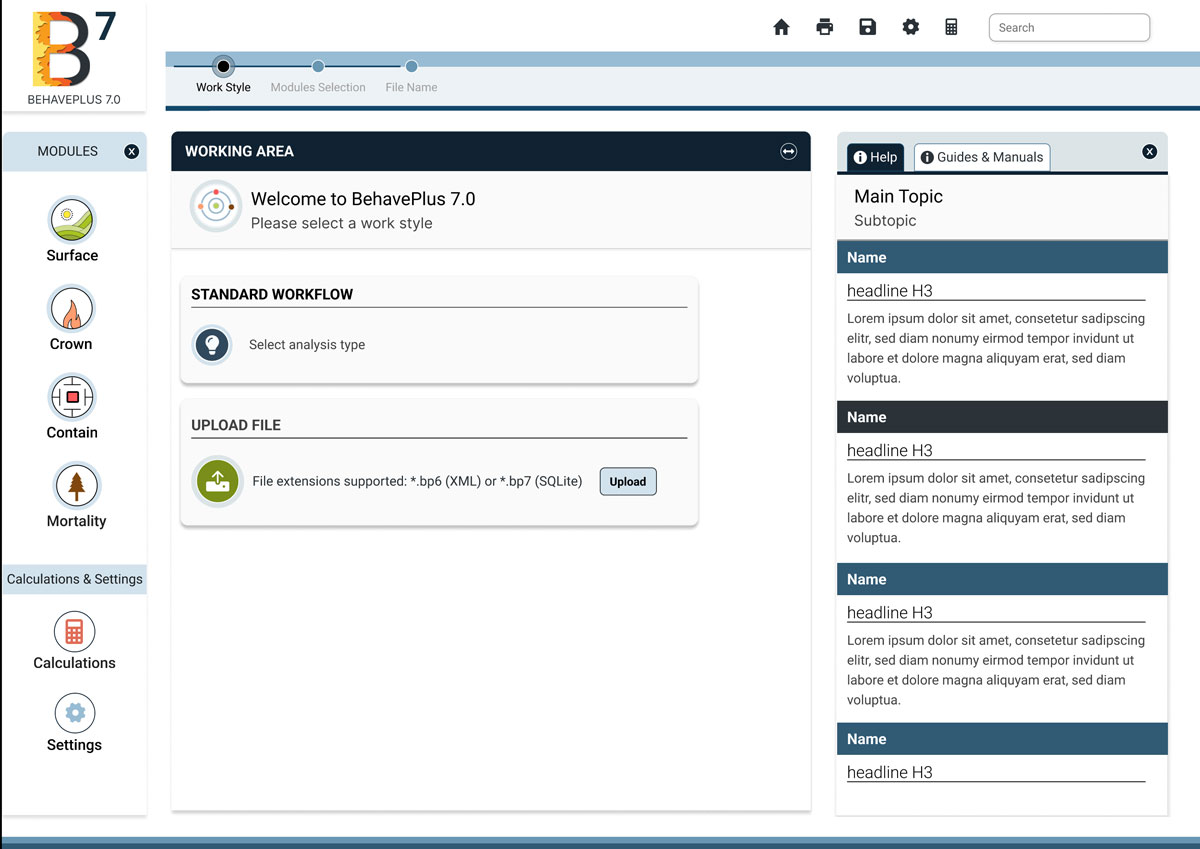Select the Contain module icon
The height and width of the screenshot is (849, 1200).
[x=71, y=396]
